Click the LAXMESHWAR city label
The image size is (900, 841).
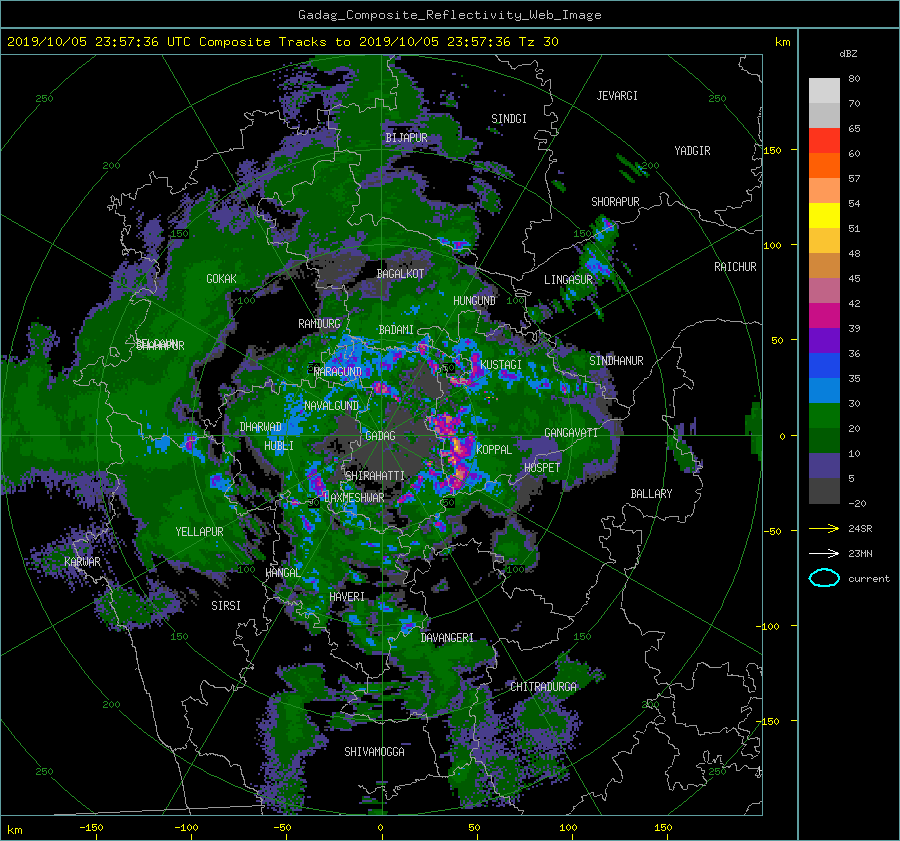tap(354, 498)
